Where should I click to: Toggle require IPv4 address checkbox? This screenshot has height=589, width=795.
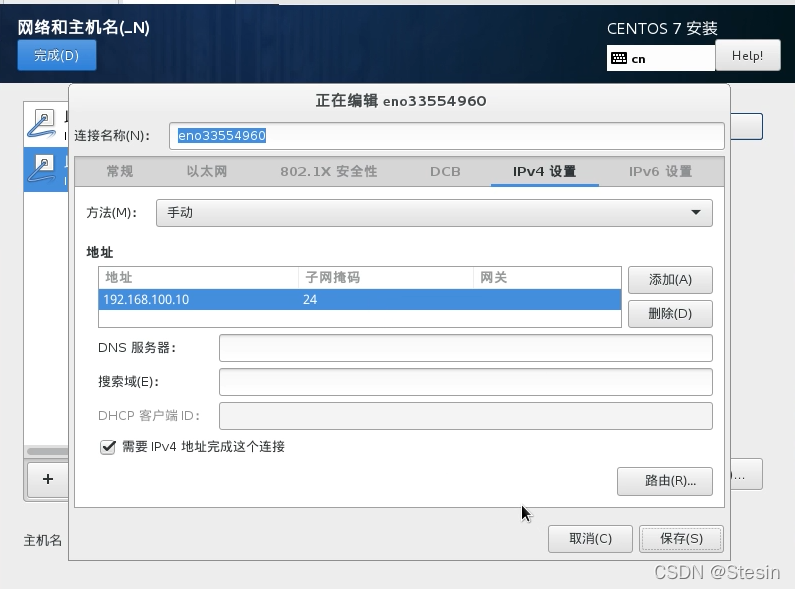107,447
